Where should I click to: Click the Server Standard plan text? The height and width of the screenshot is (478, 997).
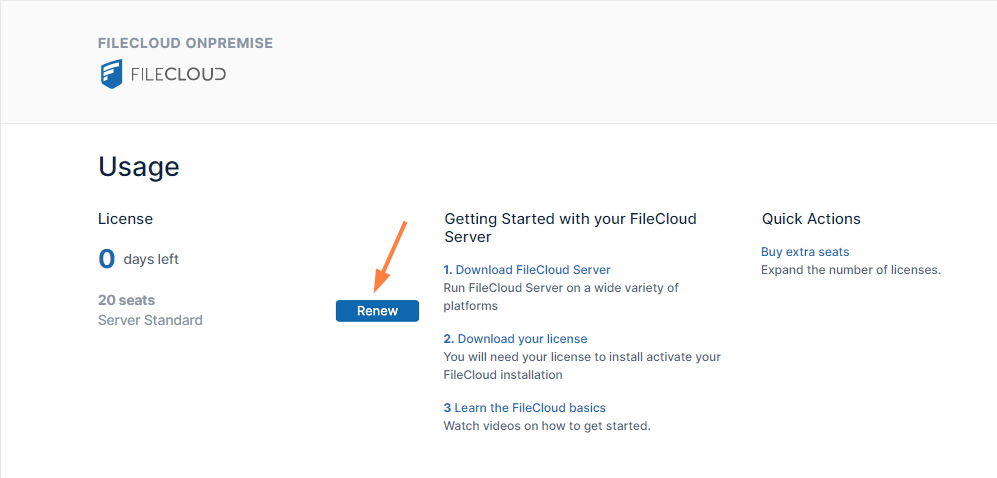click(x=150, y=321)
